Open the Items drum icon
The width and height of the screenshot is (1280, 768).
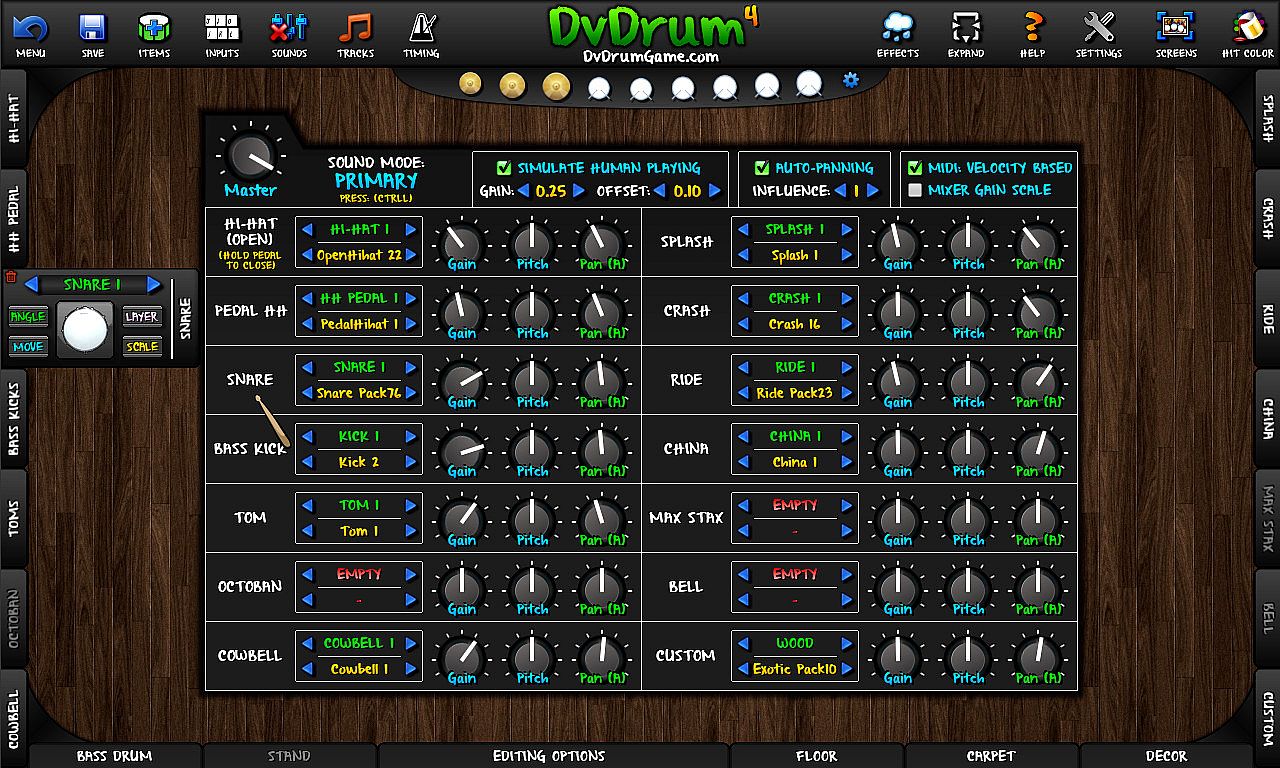(154, 27)
